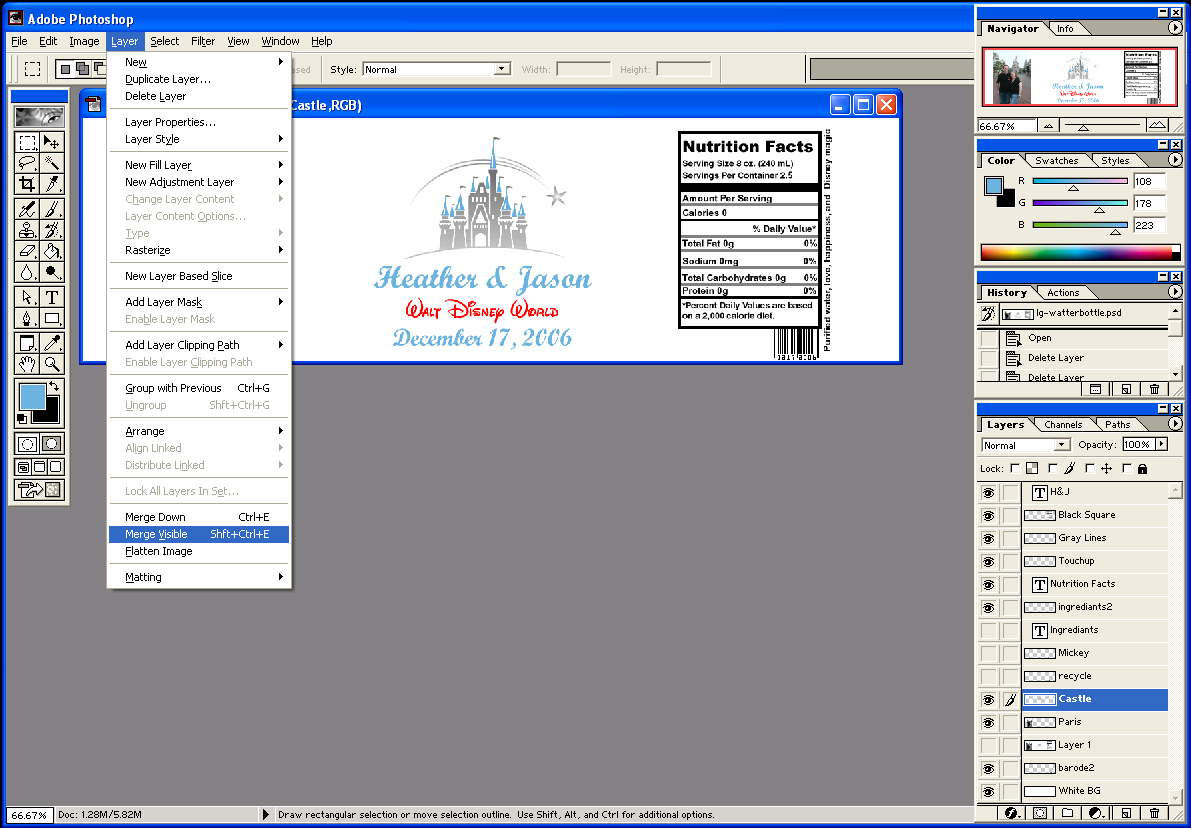Viewport: 1191px width, 828px height.
Task: Expand the Opacity slider arrow
Action: [1161, 445]
